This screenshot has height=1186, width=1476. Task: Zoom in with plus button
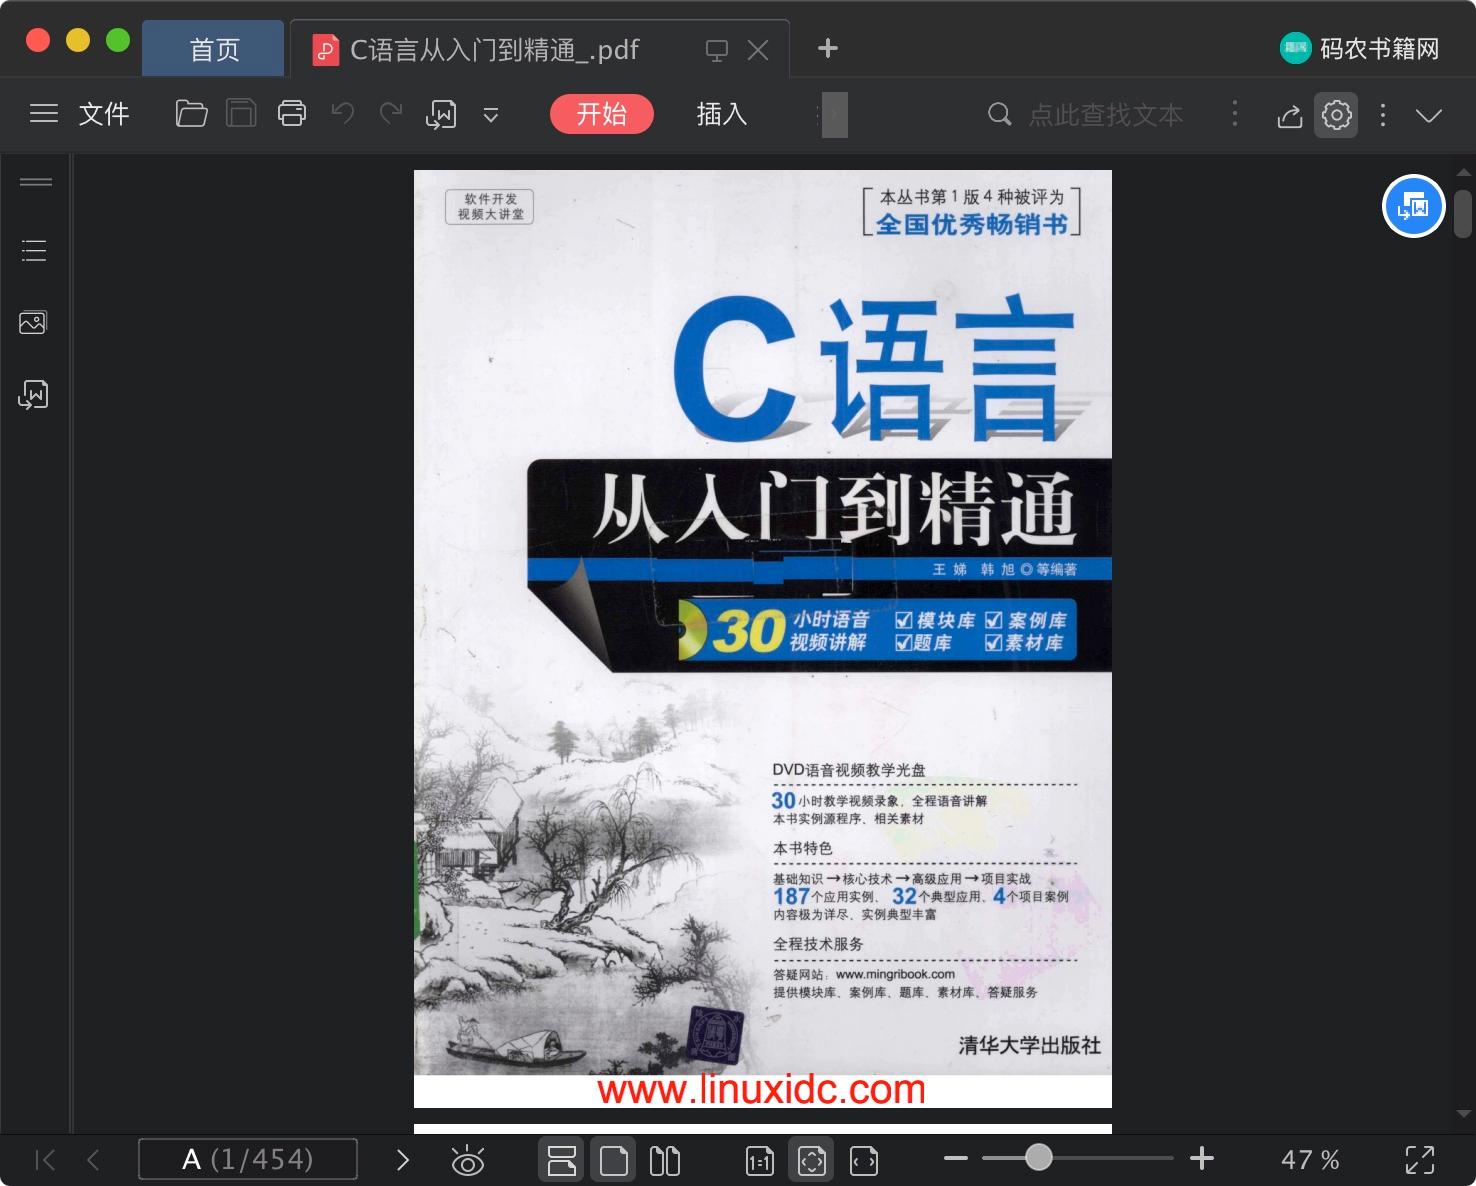click(x=1202, y=1159)
